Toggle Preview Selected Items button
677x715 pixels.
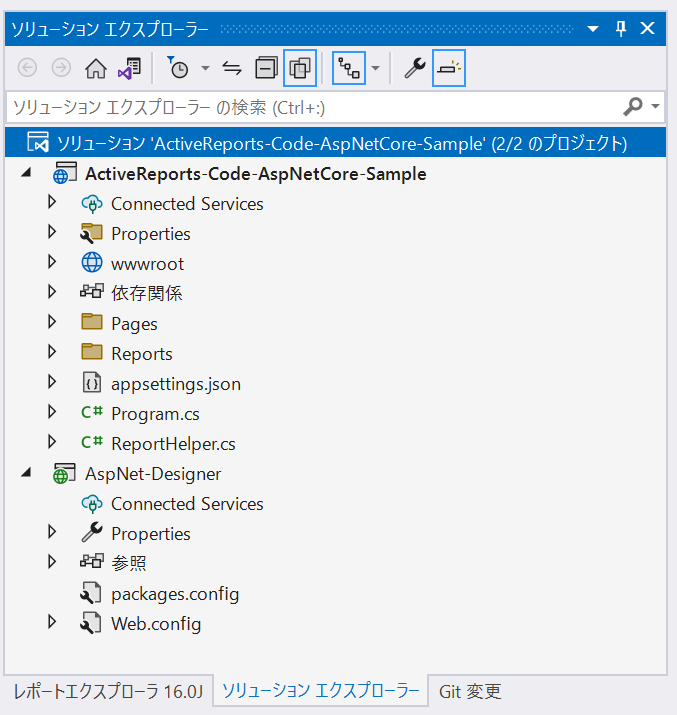click(449, 68)
